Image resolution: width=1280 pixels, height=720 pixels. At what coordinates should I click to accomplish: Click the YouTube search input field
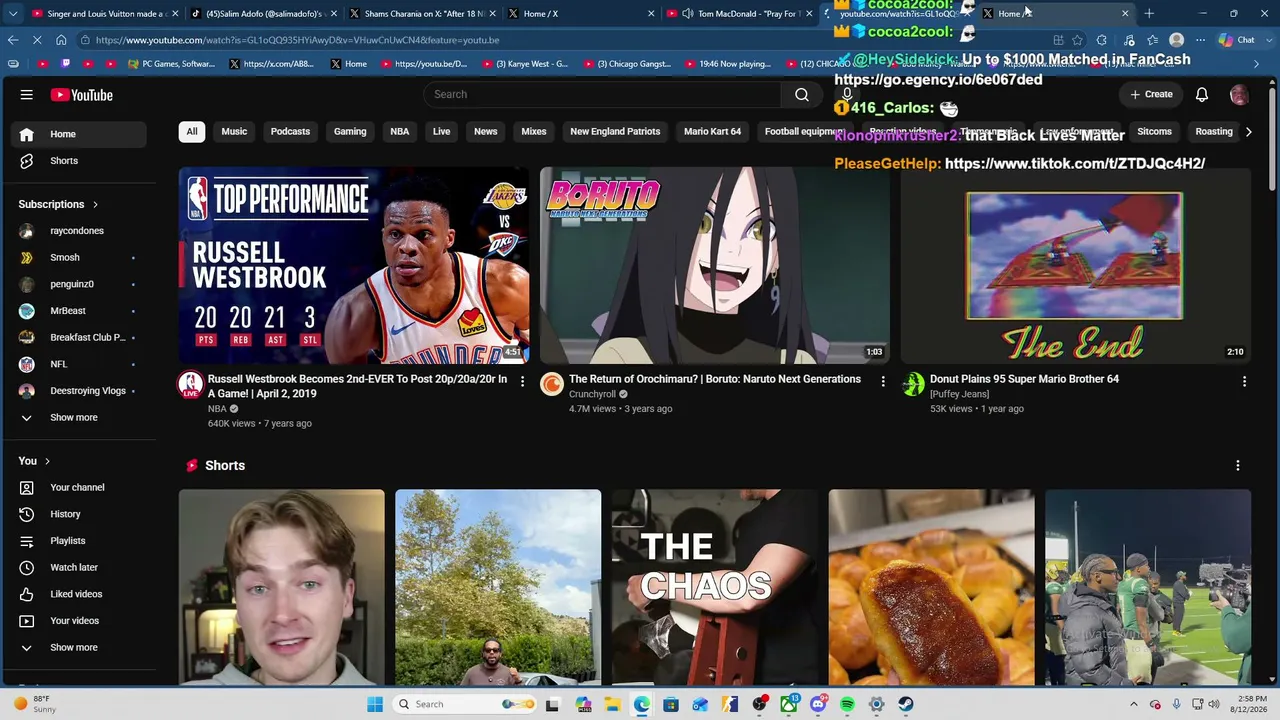coord(602,94)
